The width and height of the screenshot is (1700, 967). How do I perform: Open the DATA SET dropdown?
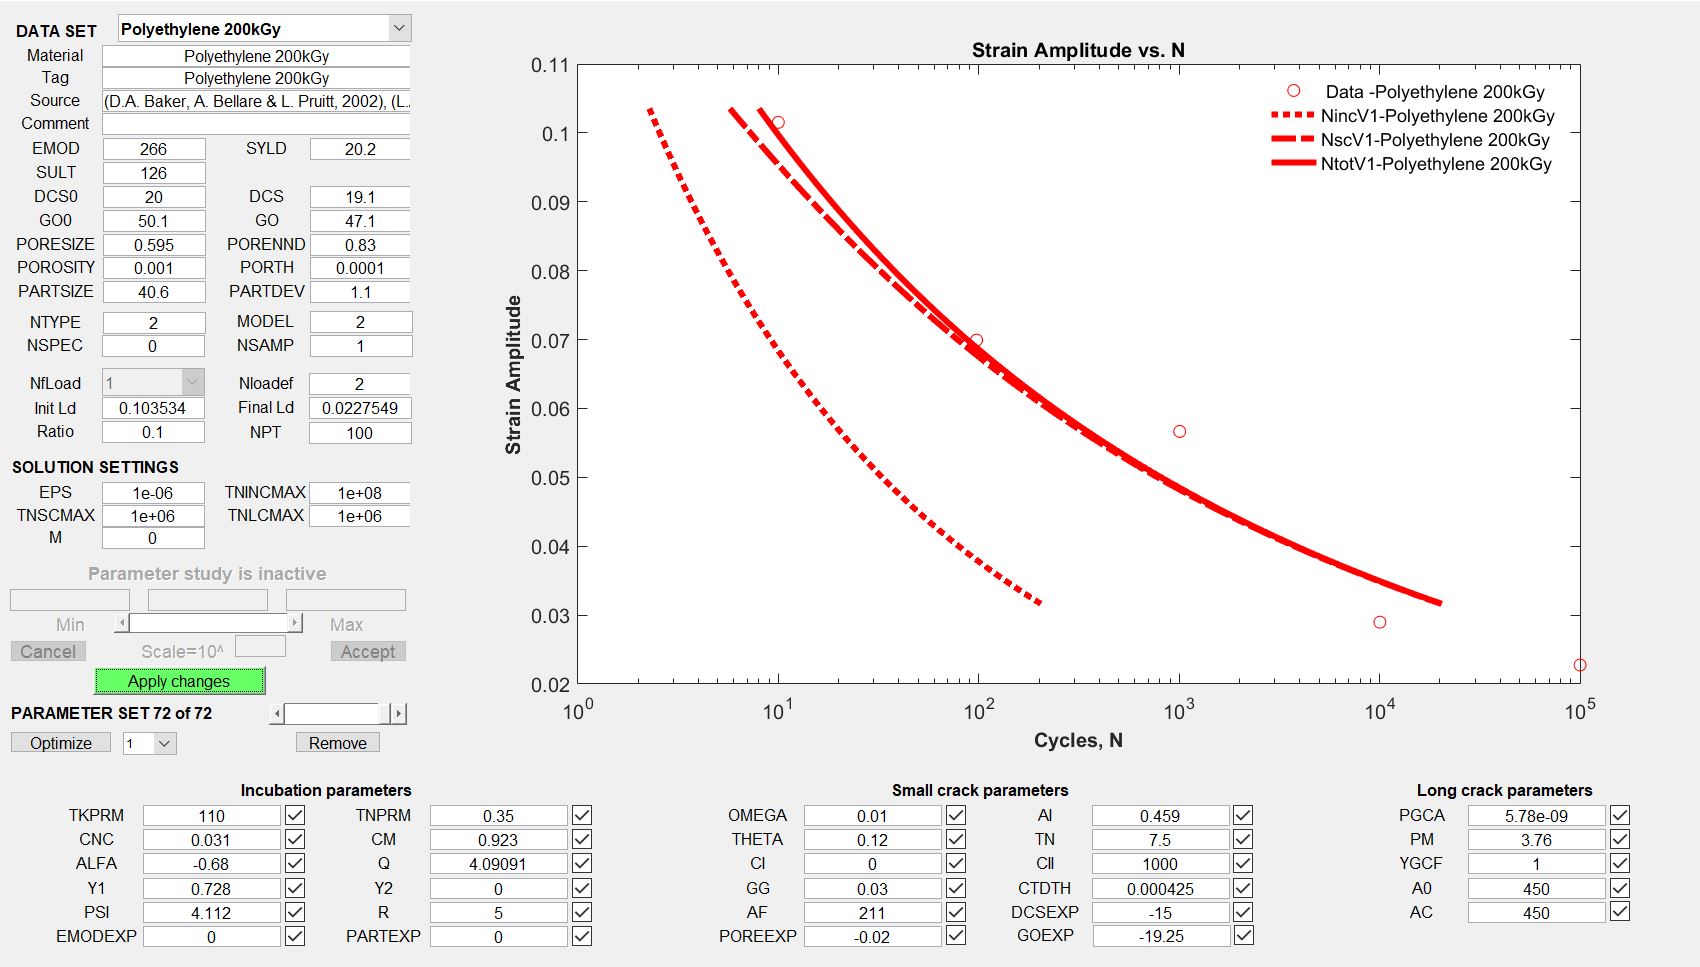(398, 28)
